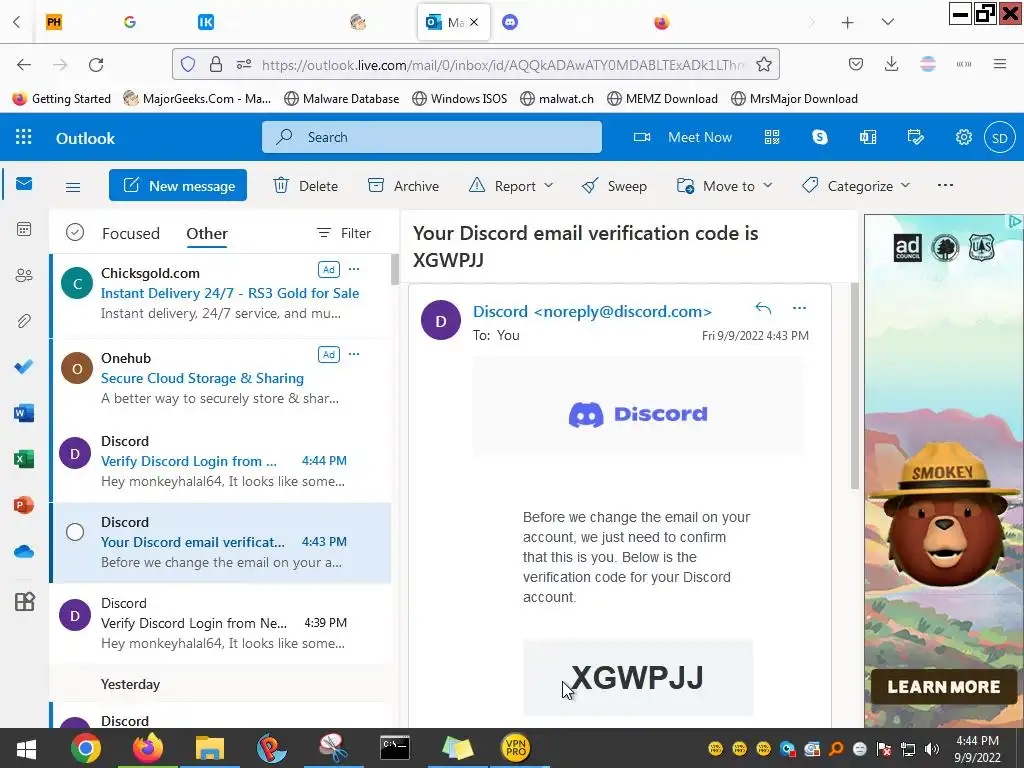This screenshot has width=1024, height=768.
Task: Start a Meet Now video call
Action: (683, 137)
